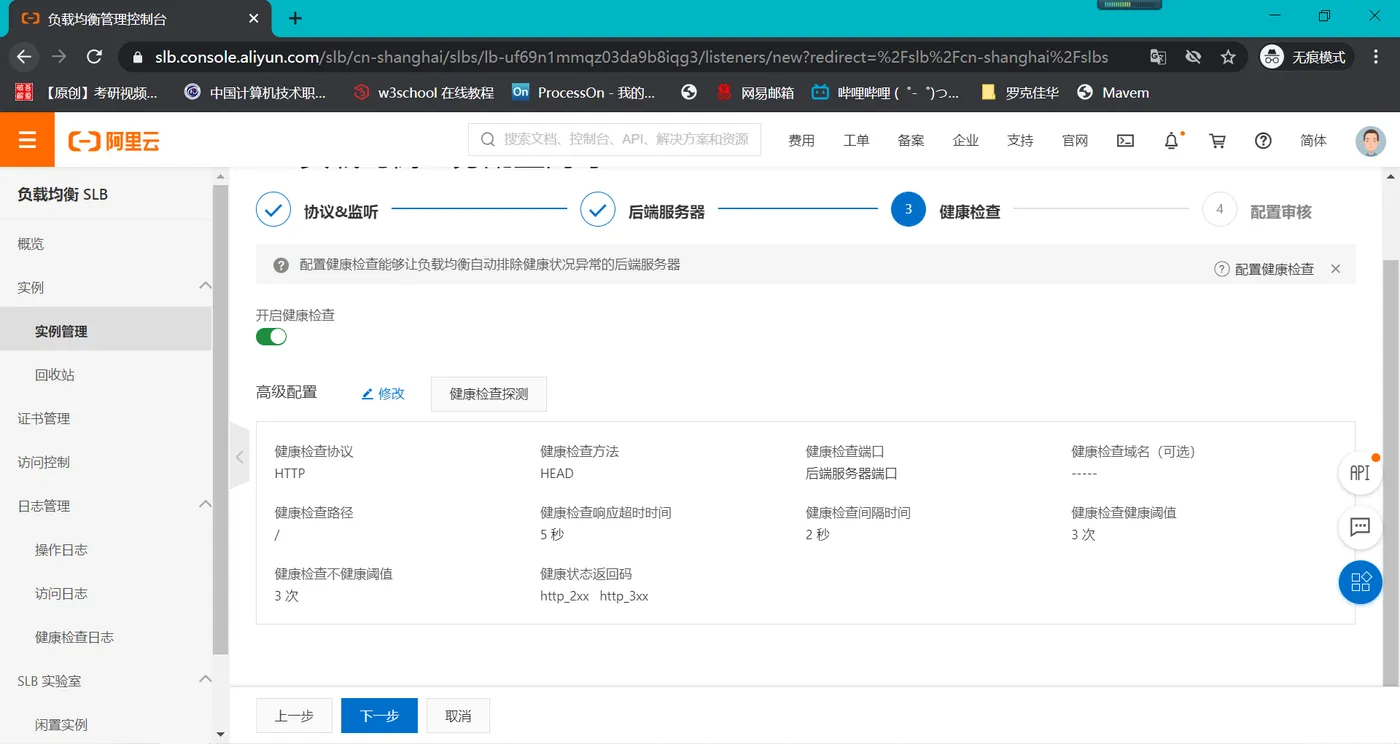
Task: Open the 考研视频 bookmark
Action: point(87,92)
